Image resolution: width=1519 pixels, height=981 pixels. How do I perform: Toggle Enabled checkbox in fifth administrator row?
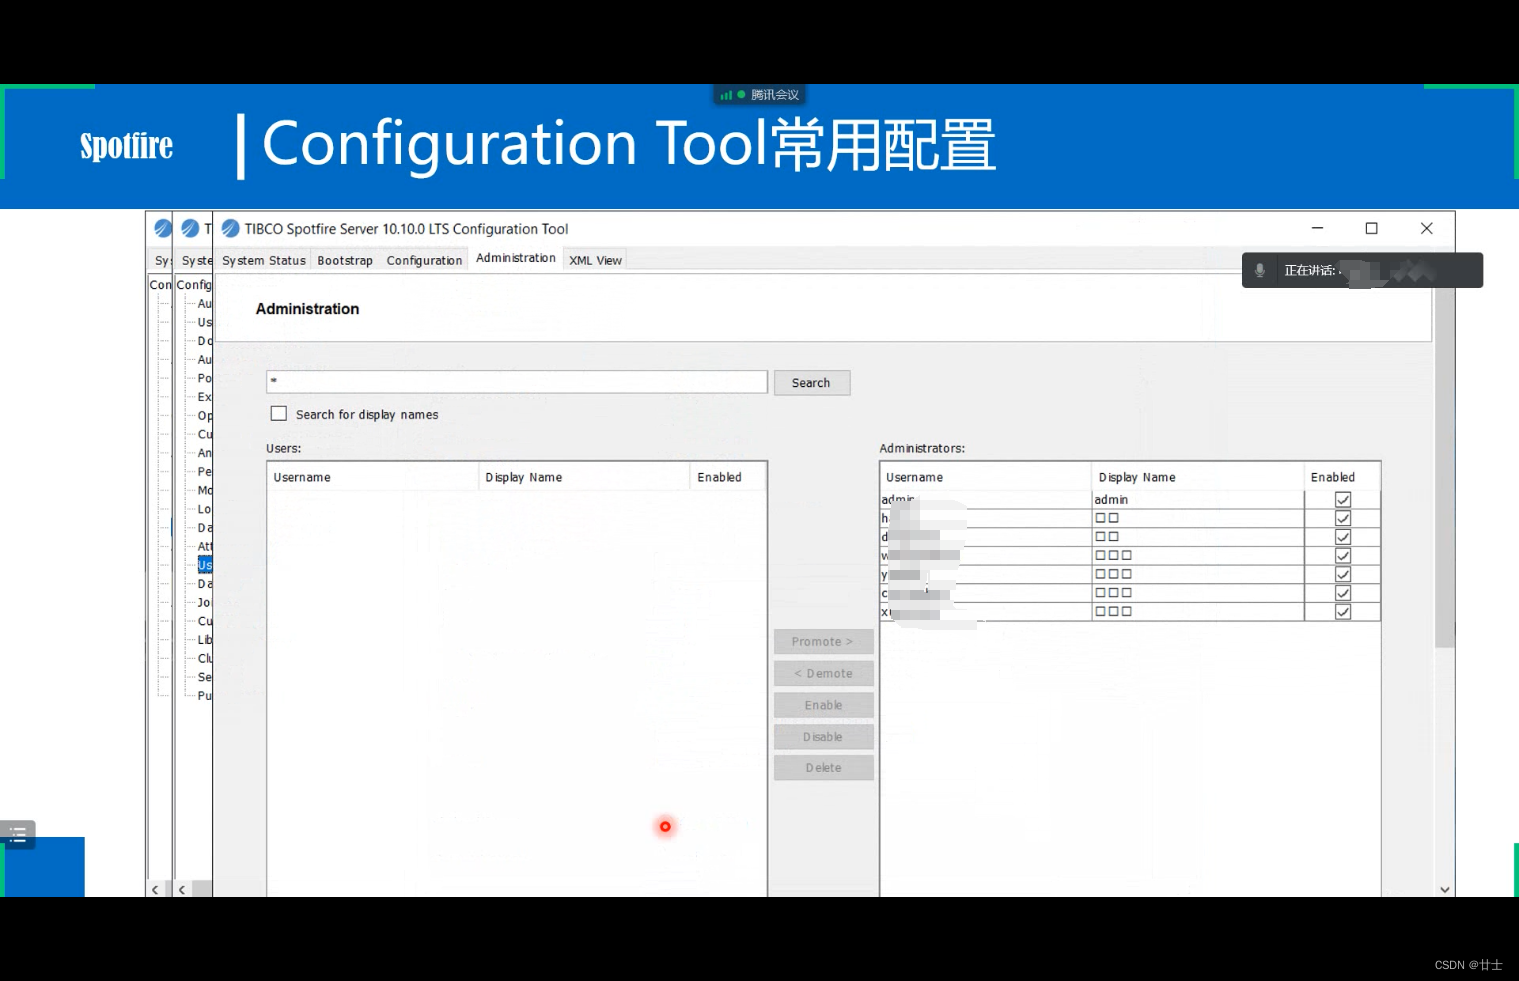tap(1343, 574)
